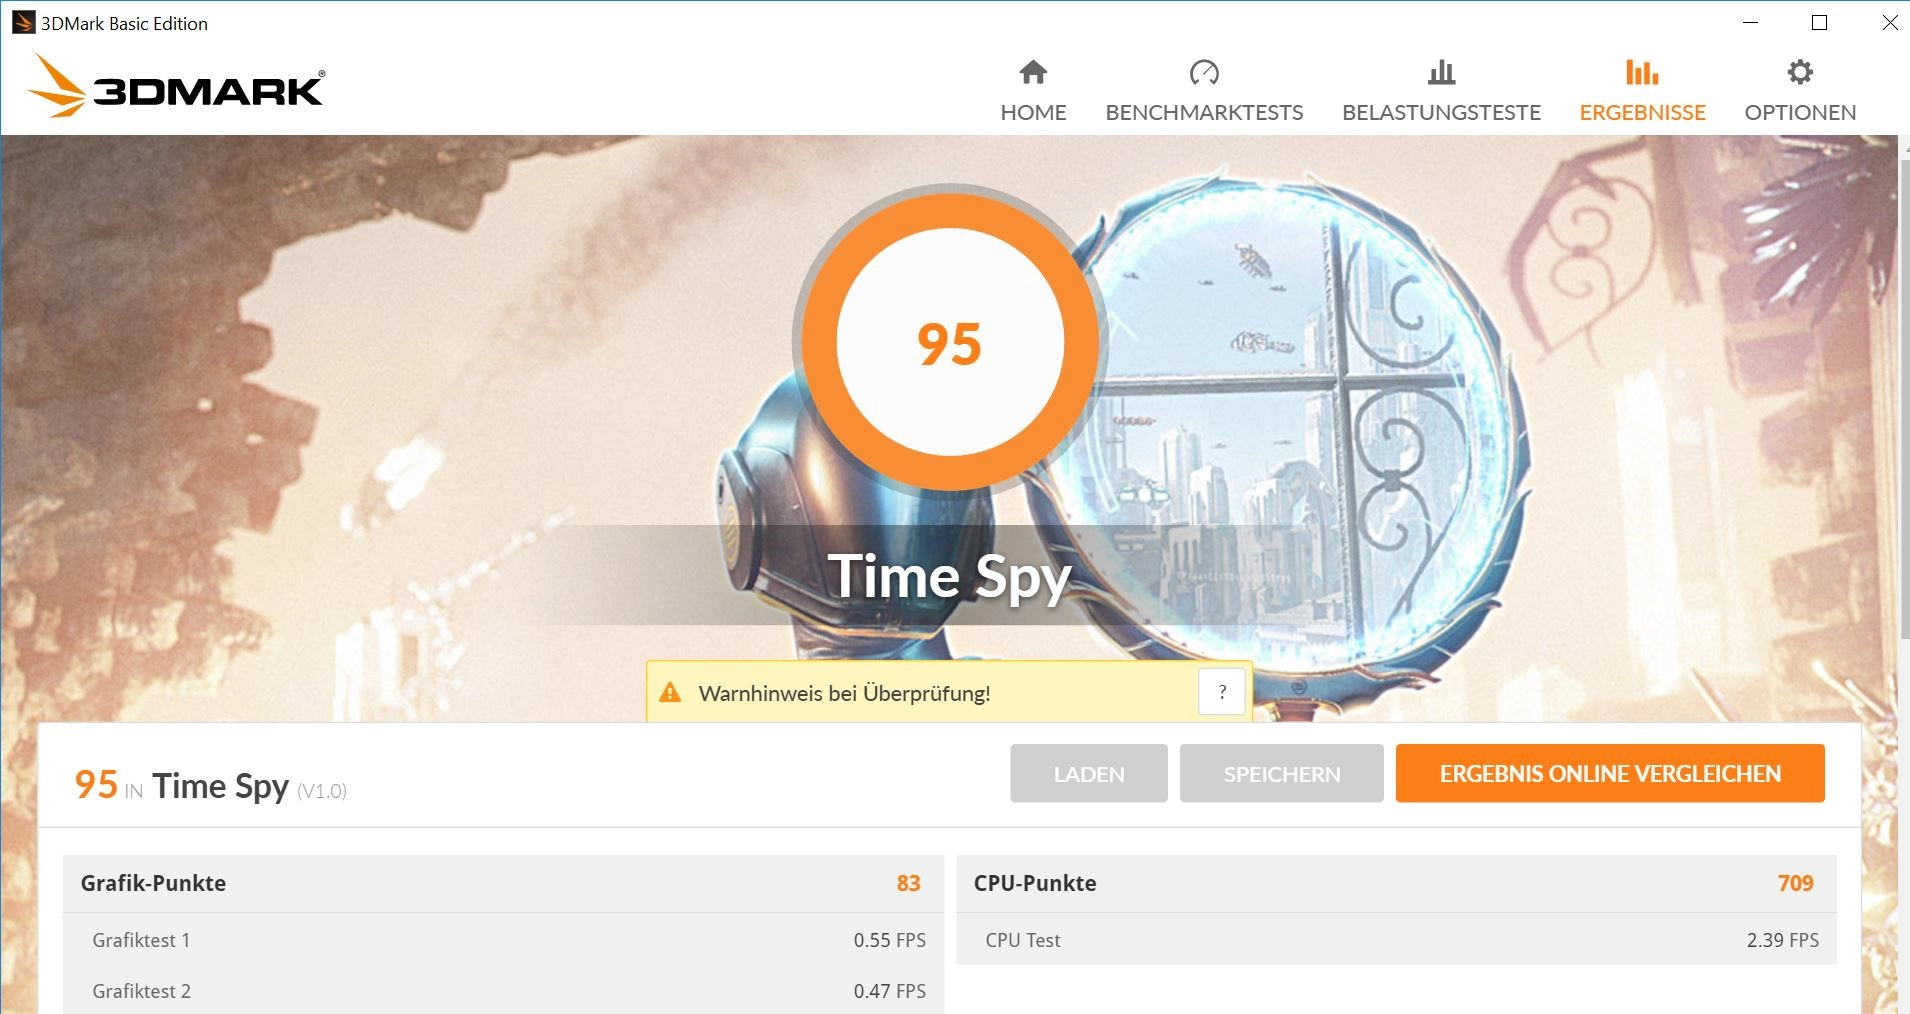This screenshot has width=1910, height=1014.
Task: Open the BELASTUNGSTESTE tab
Action: (x=1441, y=90)
